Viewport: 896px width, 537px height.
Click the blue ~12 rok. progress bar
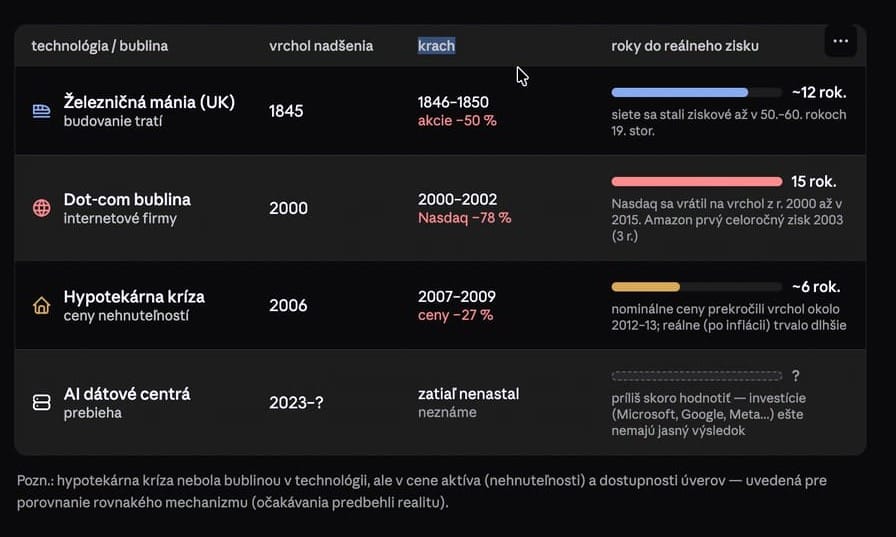[x=696, y=93]
